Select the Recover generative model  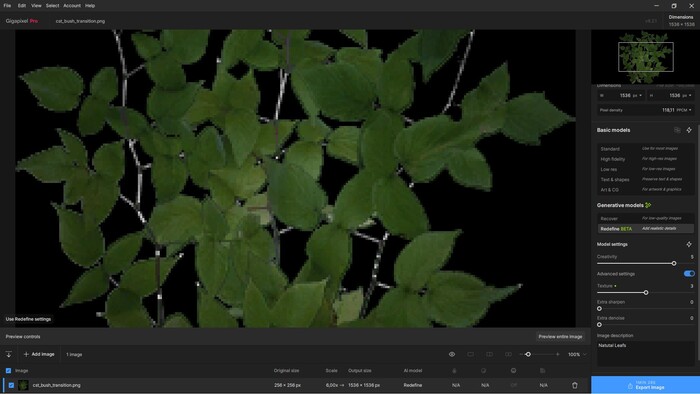[x=646, y=218]
